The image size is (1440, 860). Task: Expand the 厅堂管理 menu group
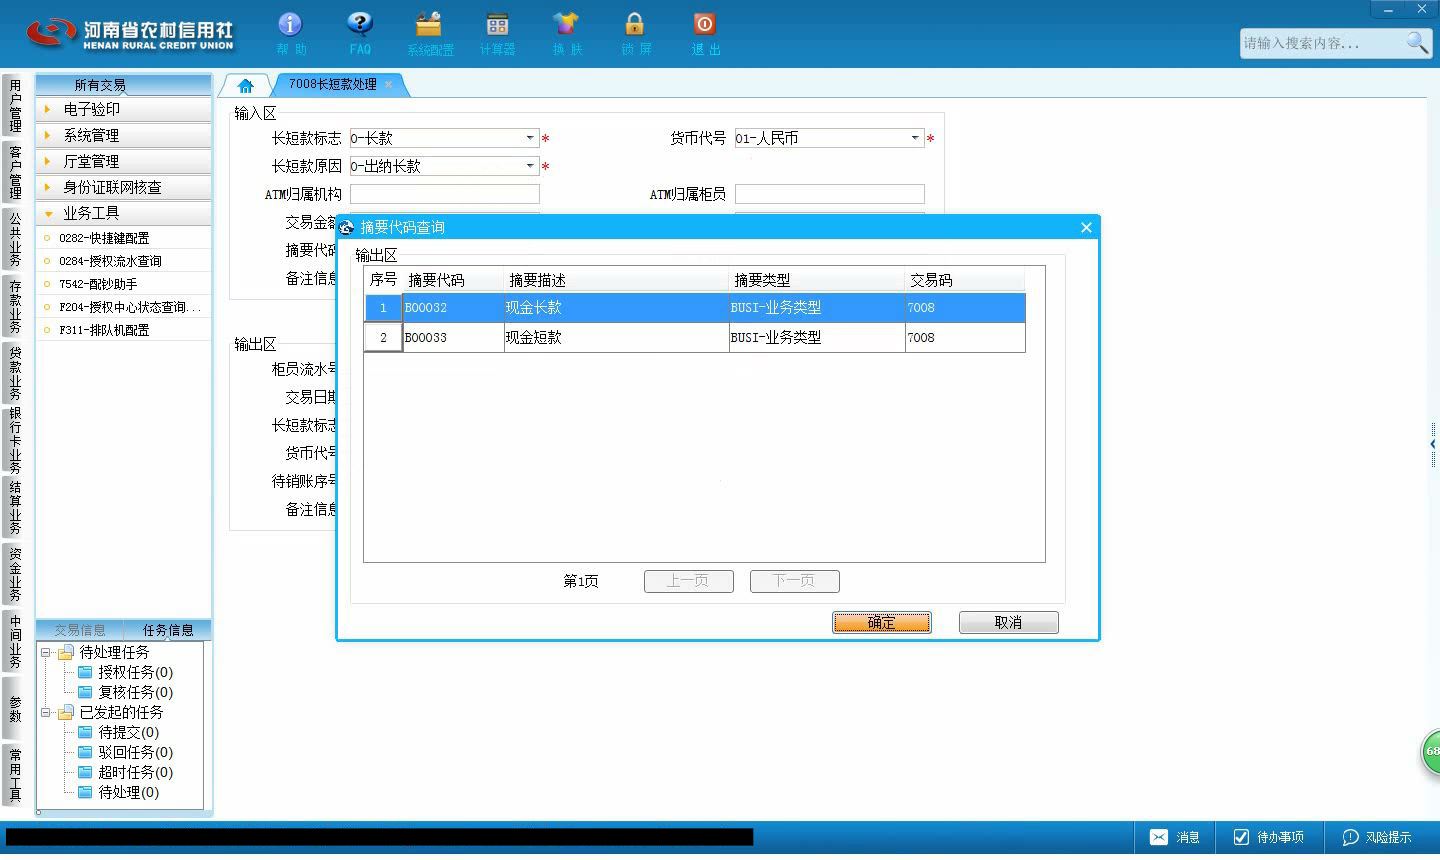124,161
